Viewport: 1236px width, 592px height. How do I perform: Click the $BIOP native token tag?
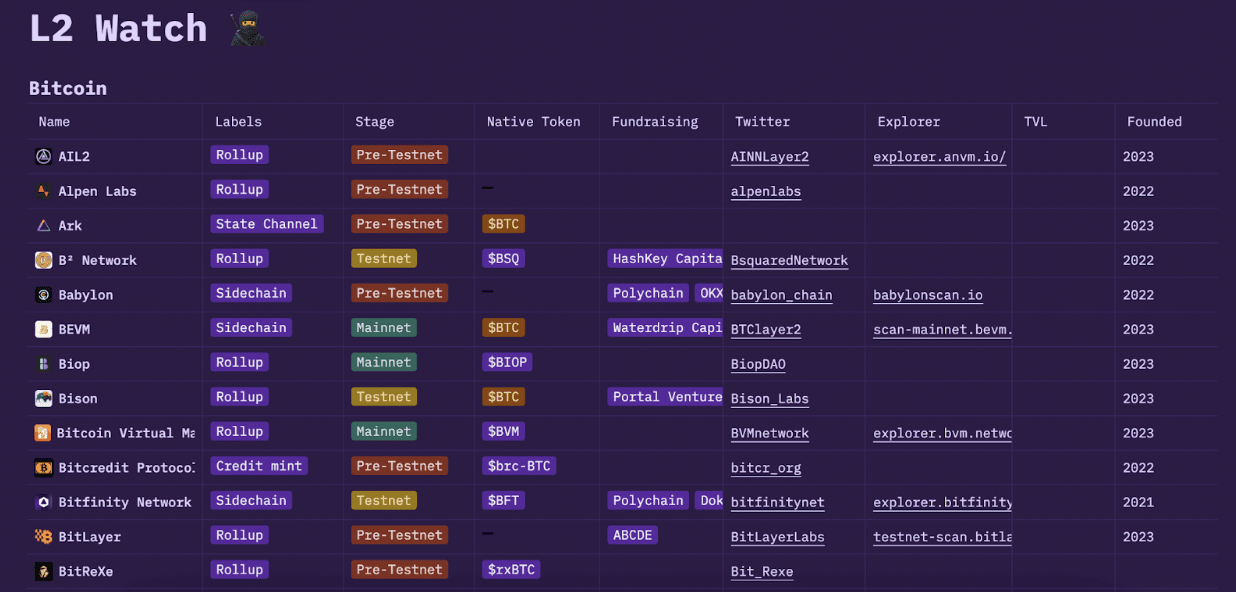[x=506, y=362]
